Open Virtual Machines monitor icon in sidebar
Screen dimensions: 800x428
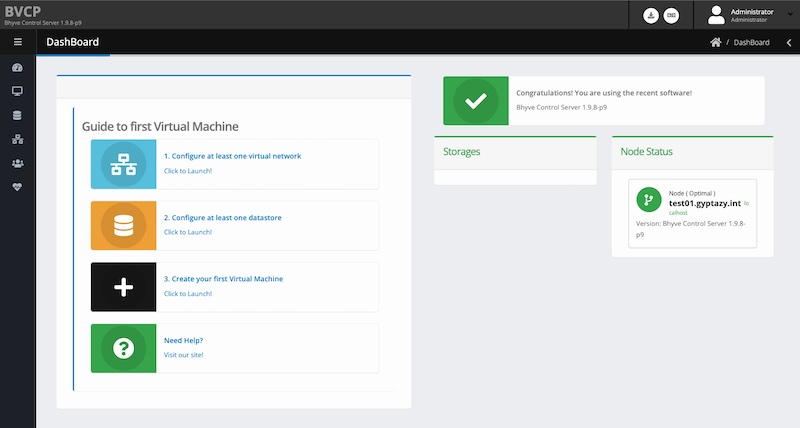(17, 91)
